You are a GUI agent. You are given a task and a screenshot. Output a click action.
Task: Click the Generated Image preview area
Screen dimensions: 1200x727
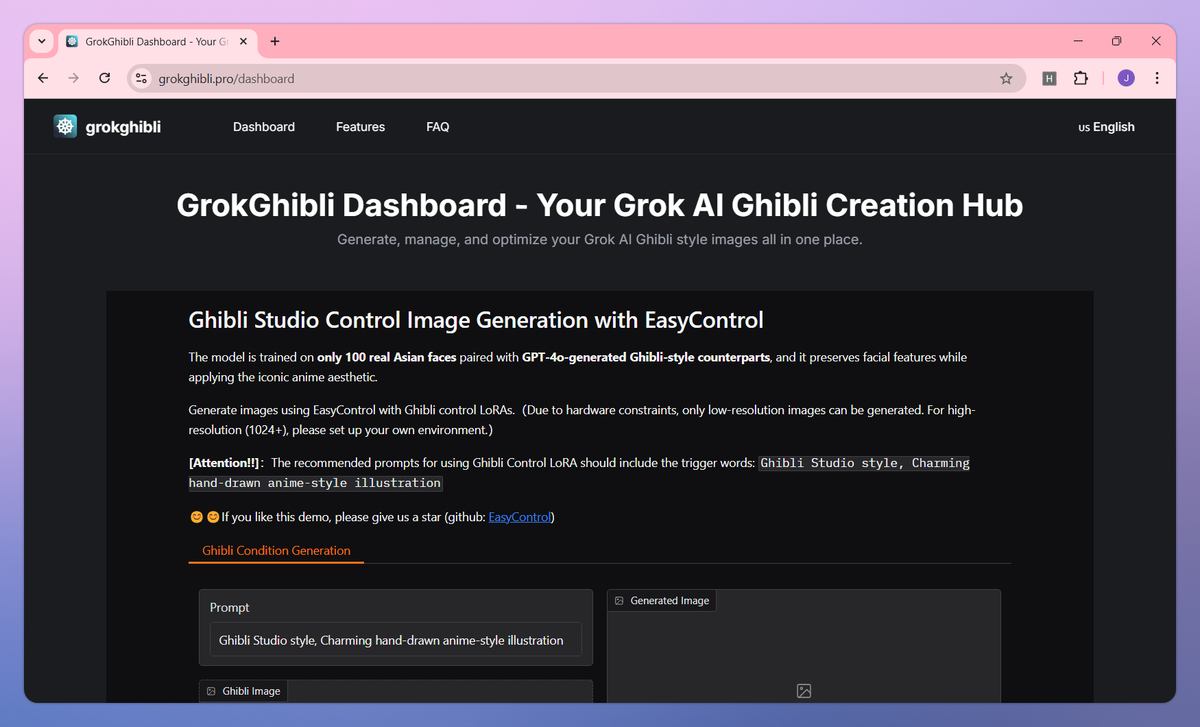tap(804, 647)
